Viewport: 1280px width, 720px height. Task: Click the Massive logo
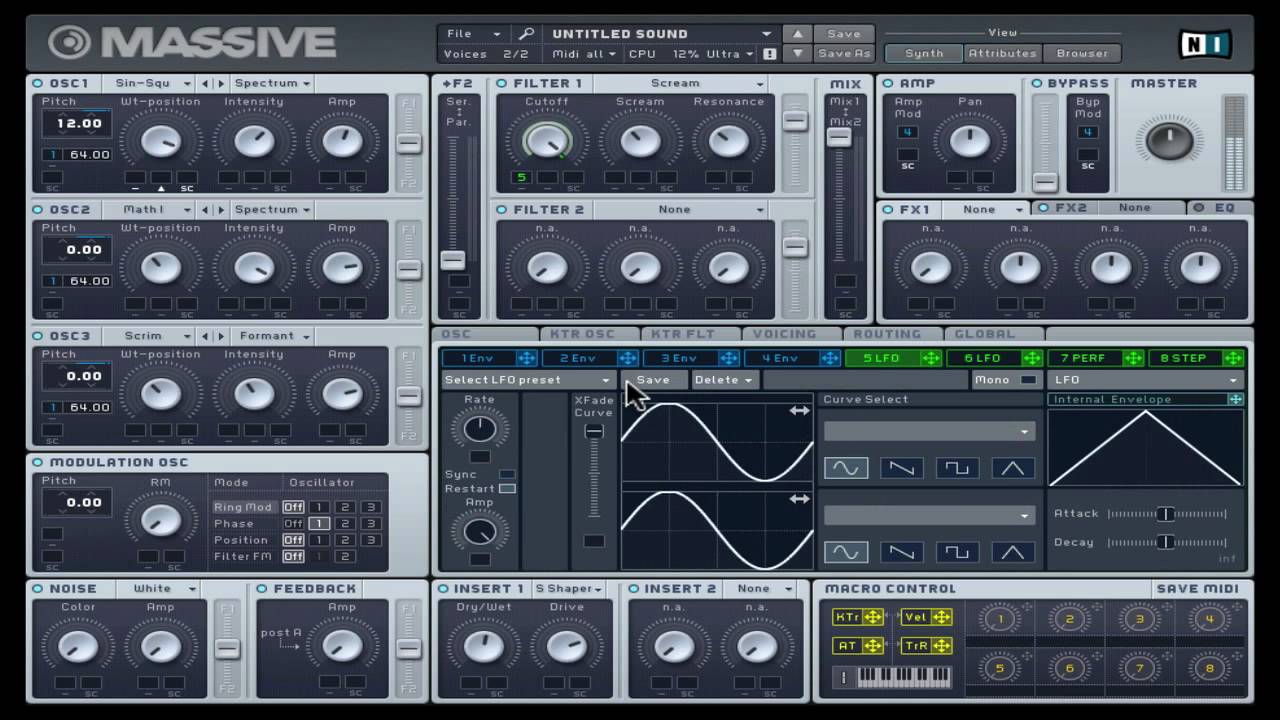[192, 42]
